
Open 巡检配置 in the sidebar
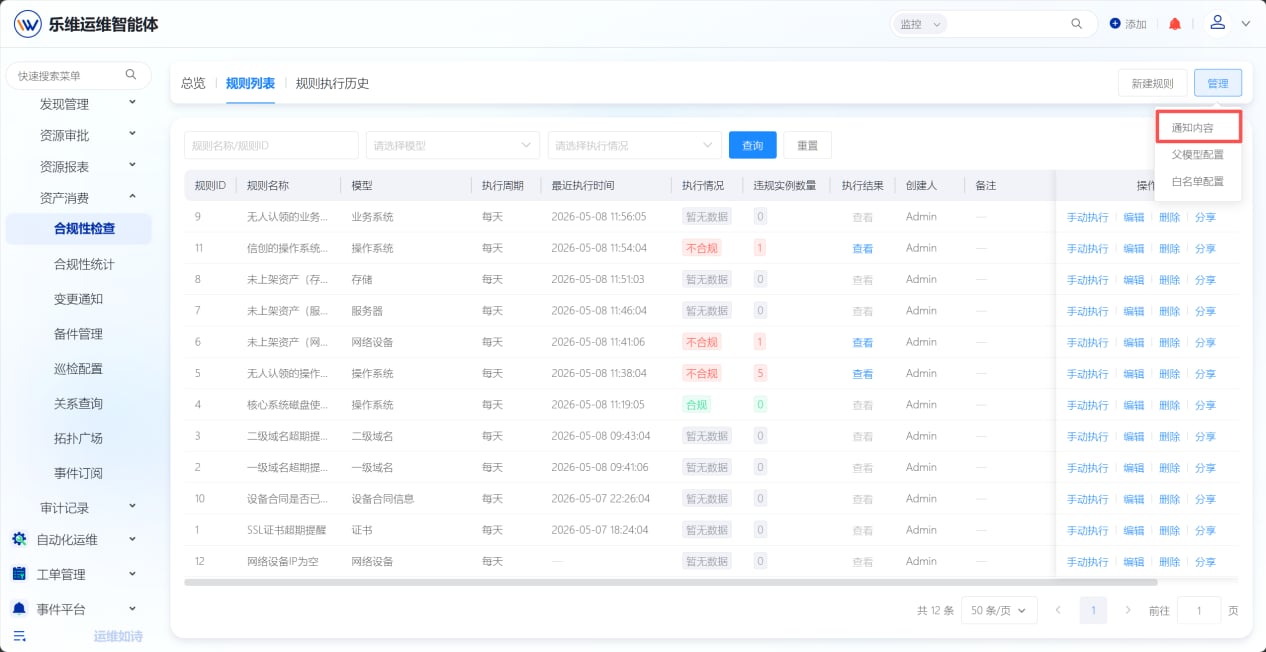pyautogui.click(x=78, y=368)
